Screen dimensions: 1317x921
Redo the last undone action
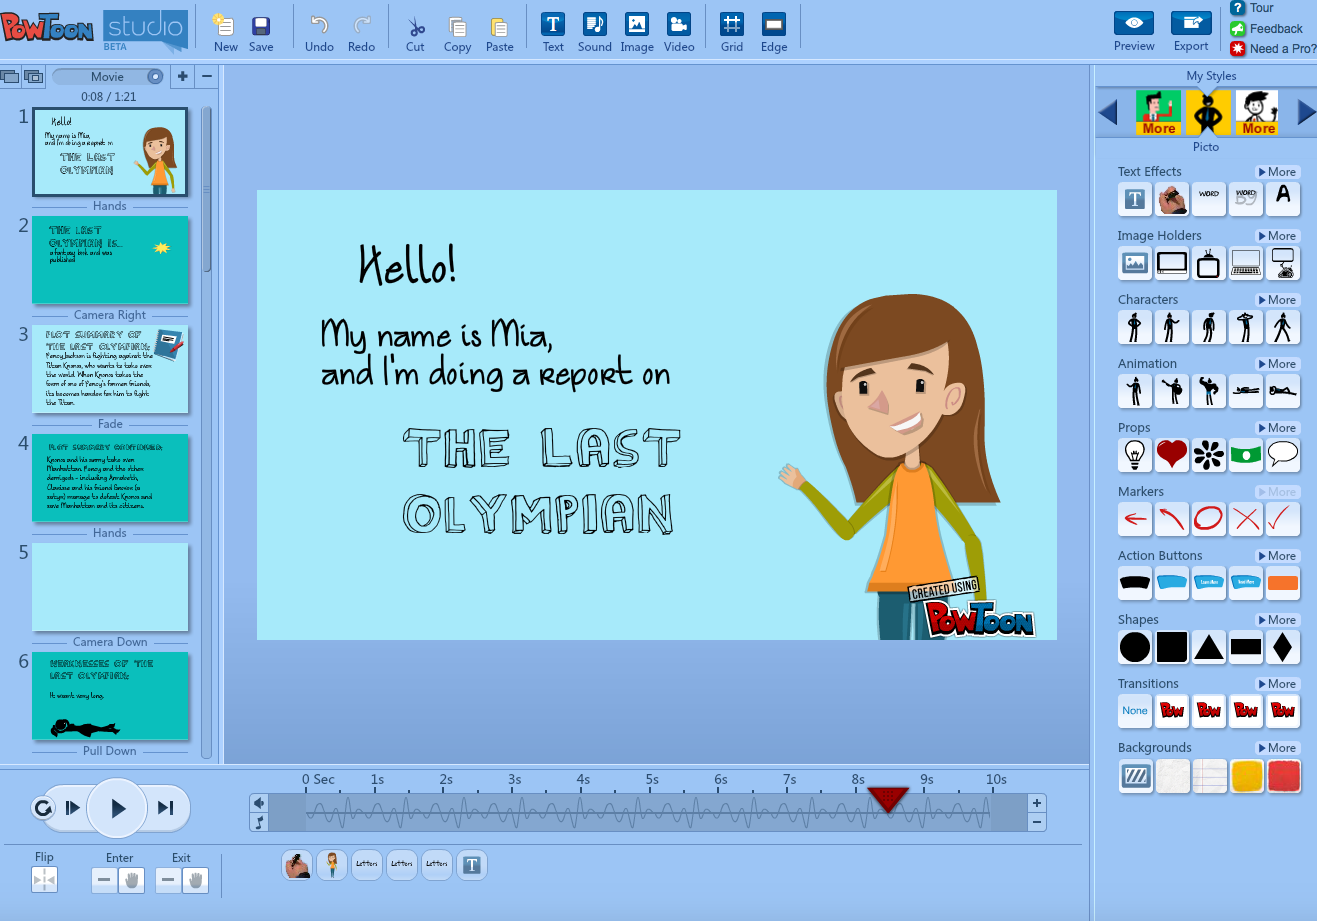click(361, 33)
